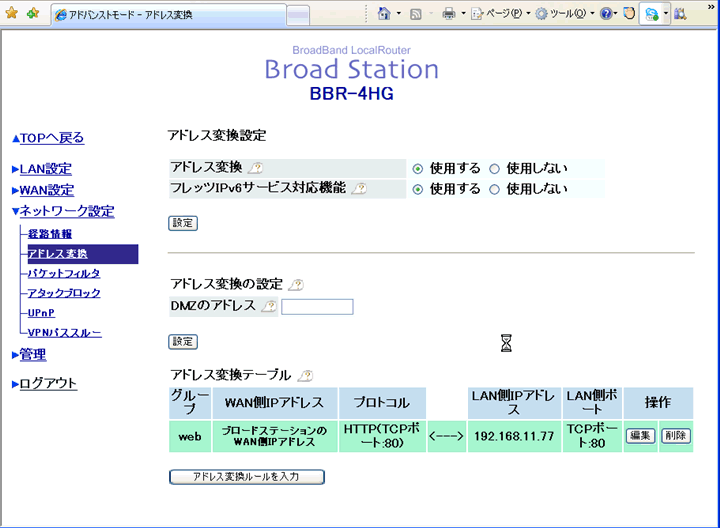Screen dimensions: 720x528
Task: Click the Research toolbar icon
Action: point(680,14)
